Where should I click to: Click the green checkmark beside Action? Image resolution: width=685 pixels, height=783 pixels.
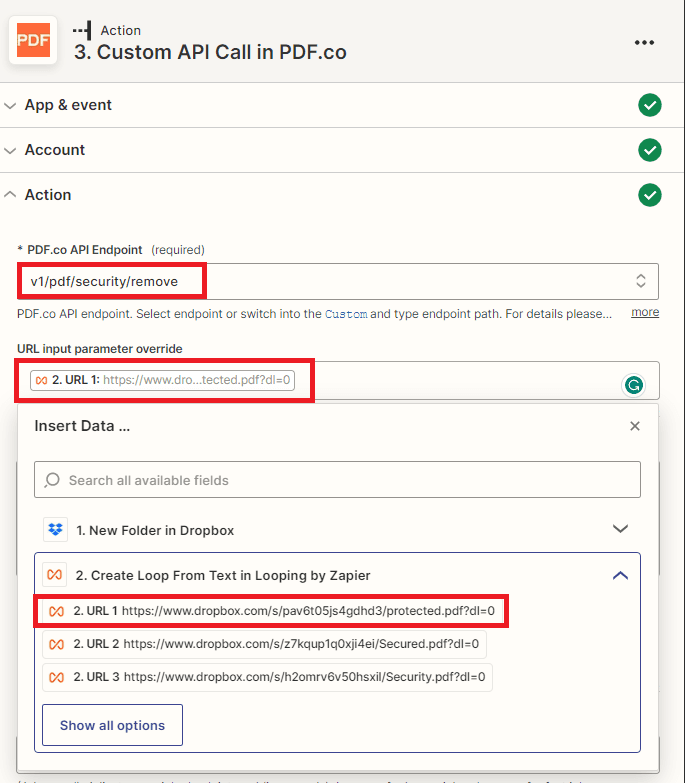point(650,195)
